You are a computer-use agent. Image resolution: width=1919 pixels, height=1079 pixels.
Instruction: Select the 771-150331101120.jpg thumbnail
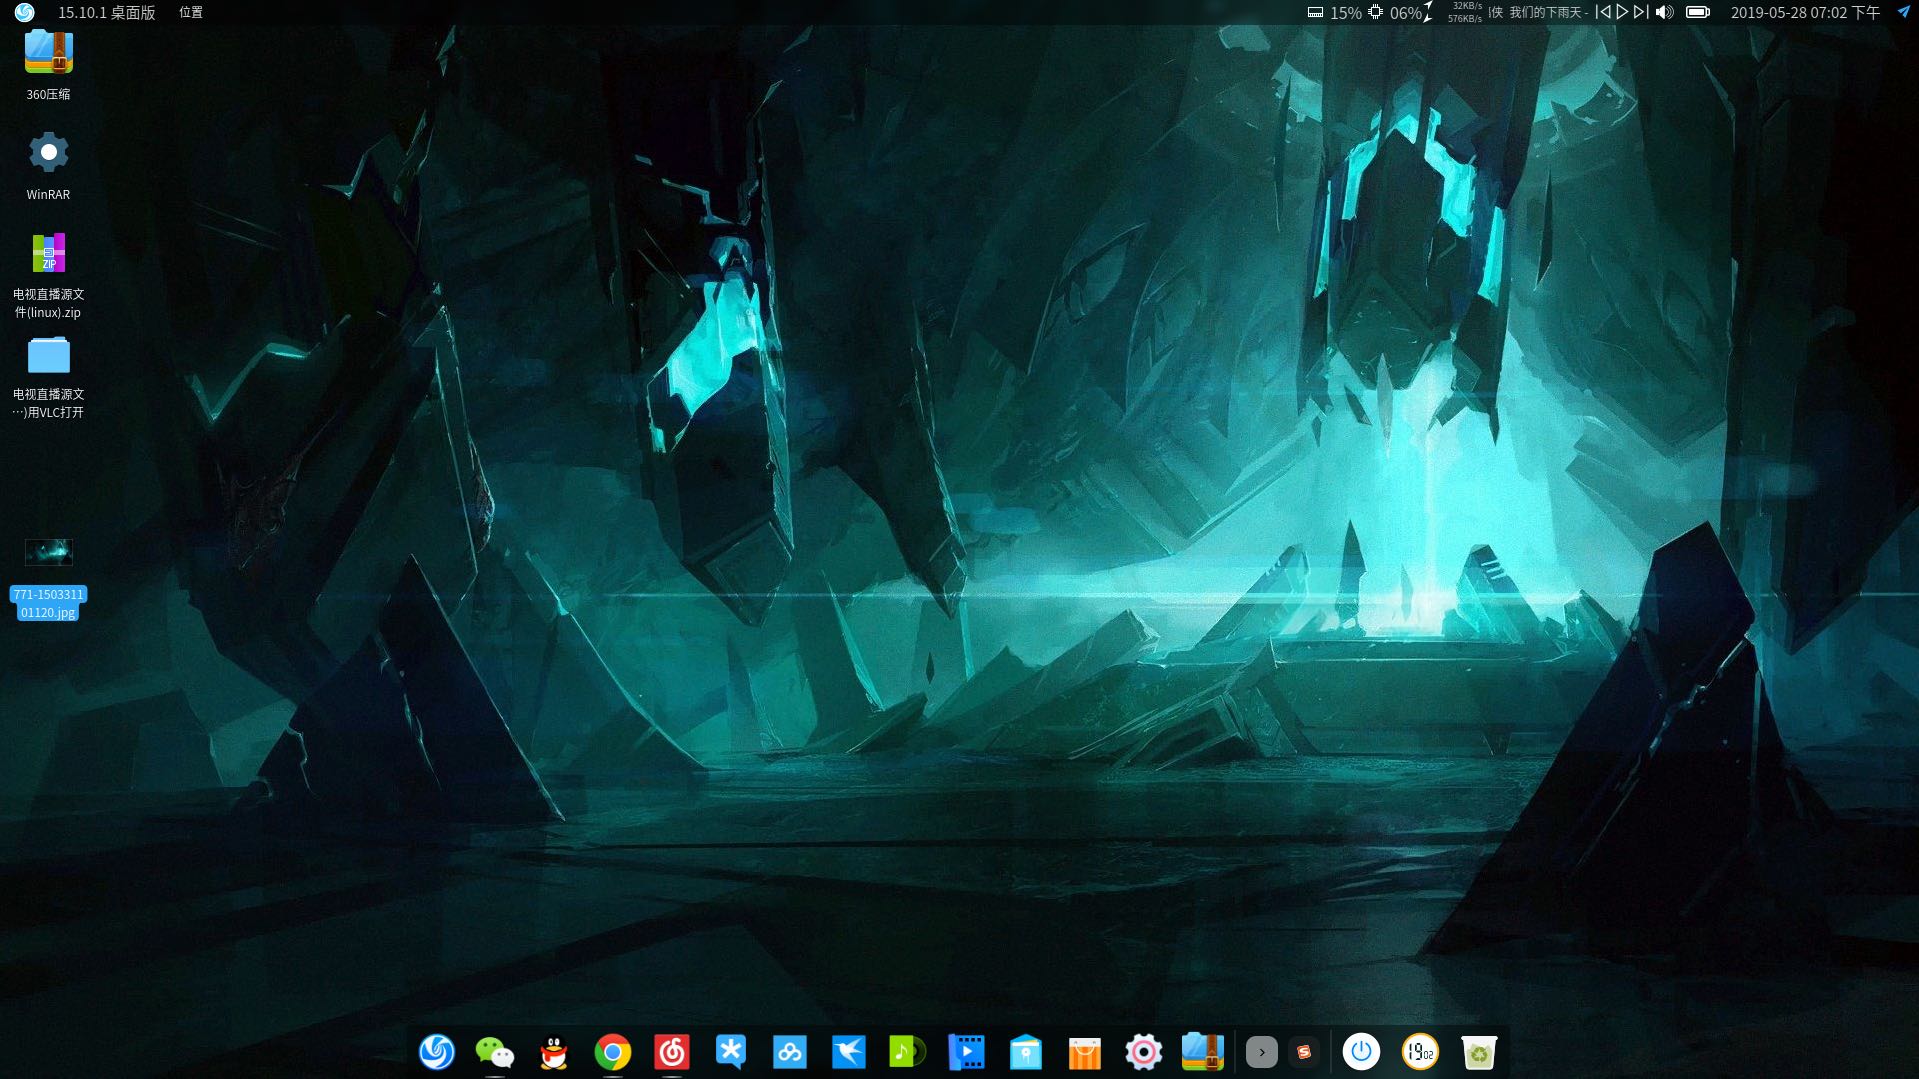49,578
